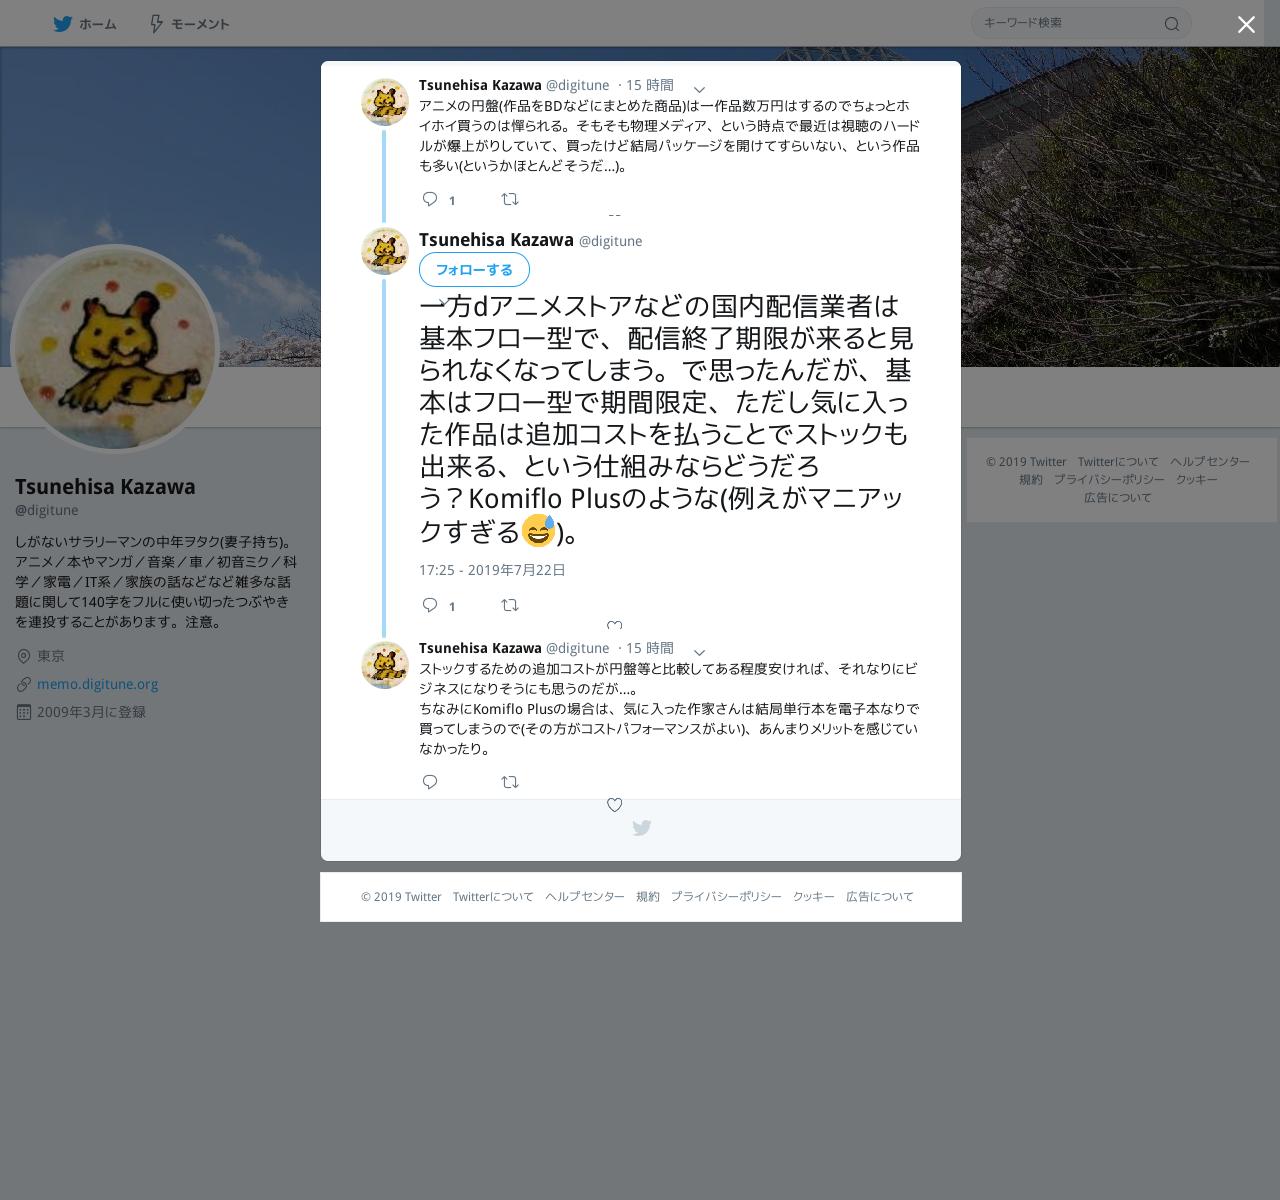
Task: Open モーメント in top navigation
Action: click(189, 24)
